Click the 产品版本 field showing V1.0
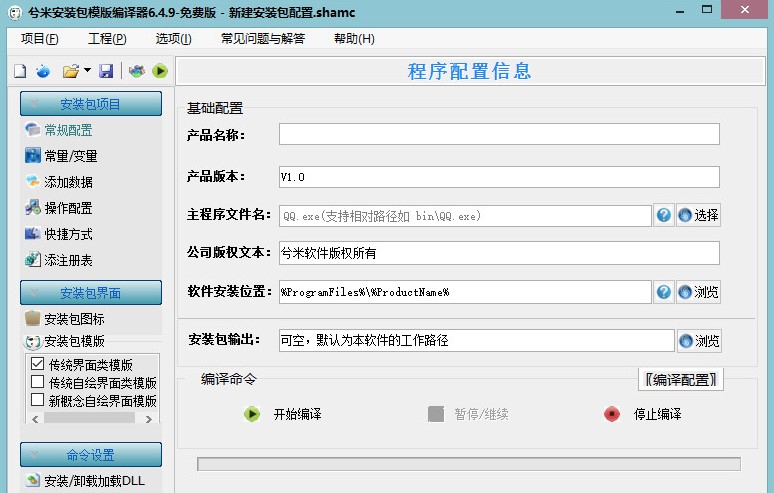774x493 pixels. (x=499, y=177)
